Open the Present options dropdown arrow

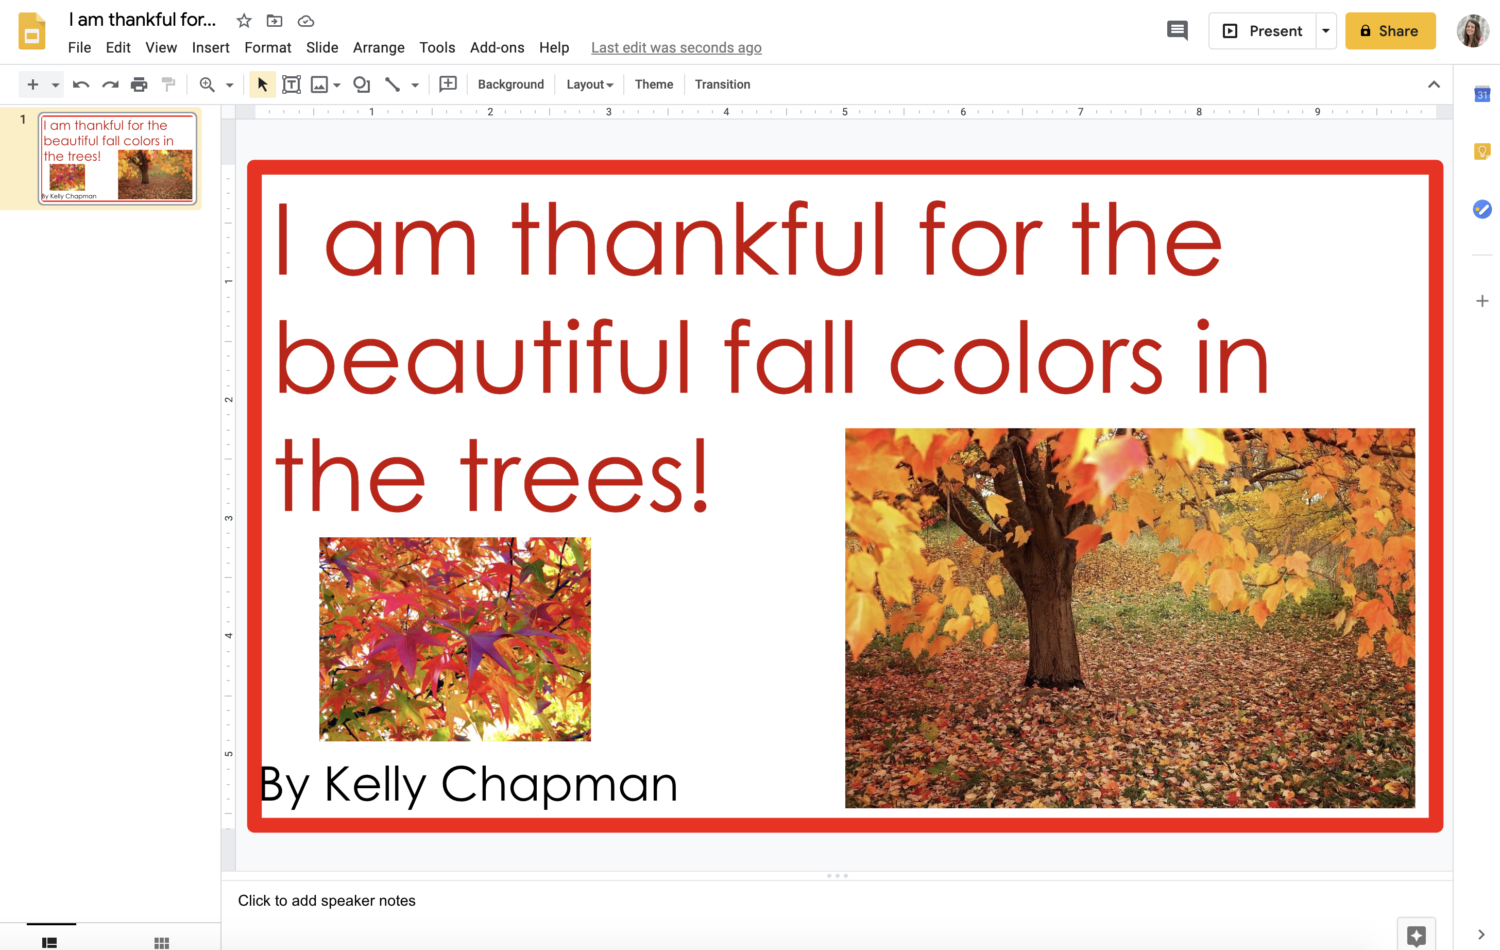tap(1326, 30)
